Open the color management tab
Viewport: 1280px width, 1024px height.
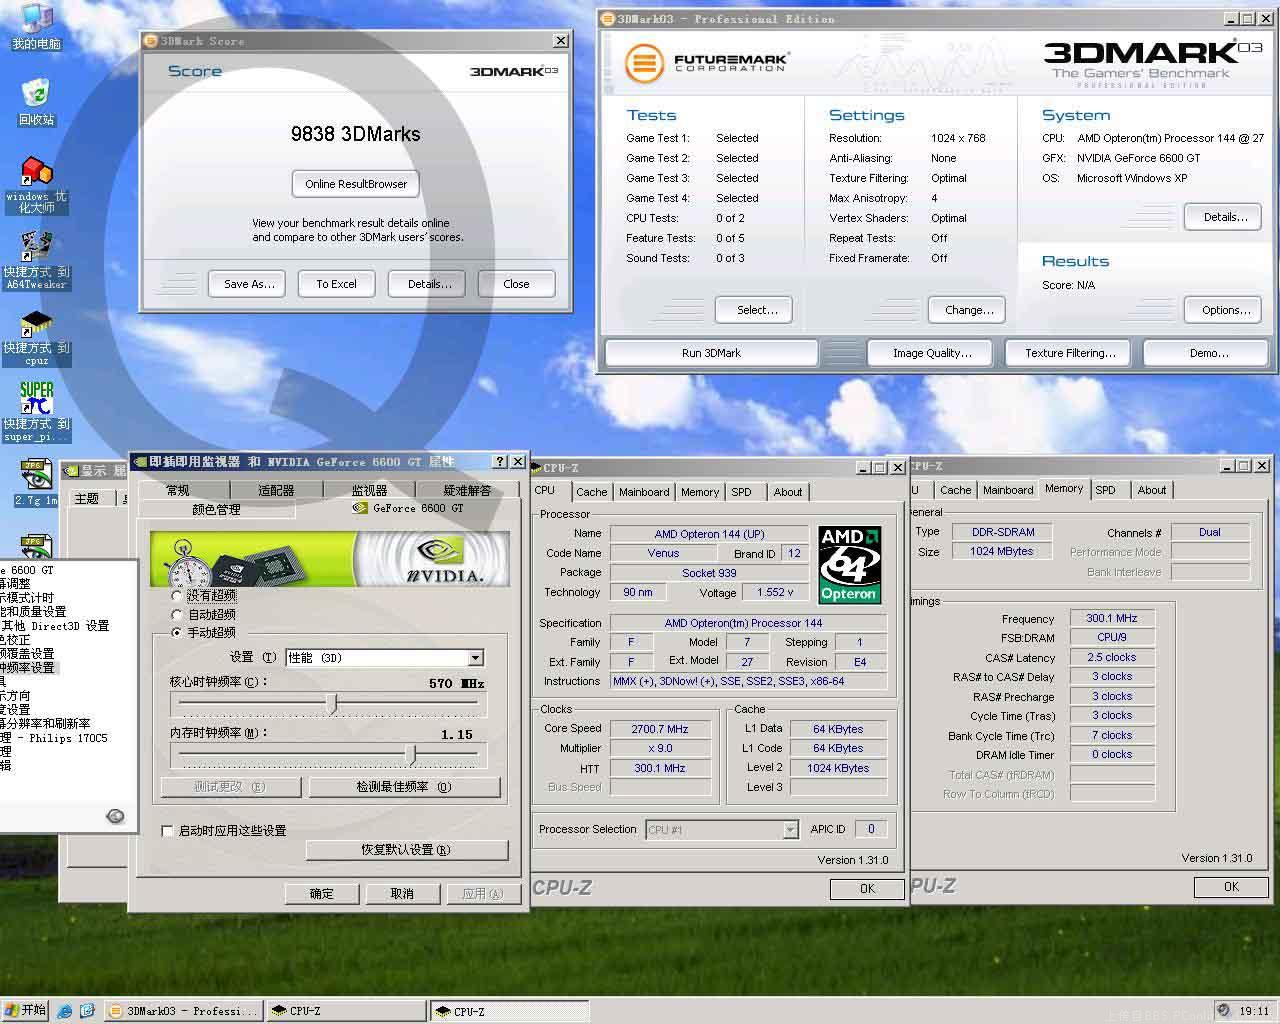217,509
